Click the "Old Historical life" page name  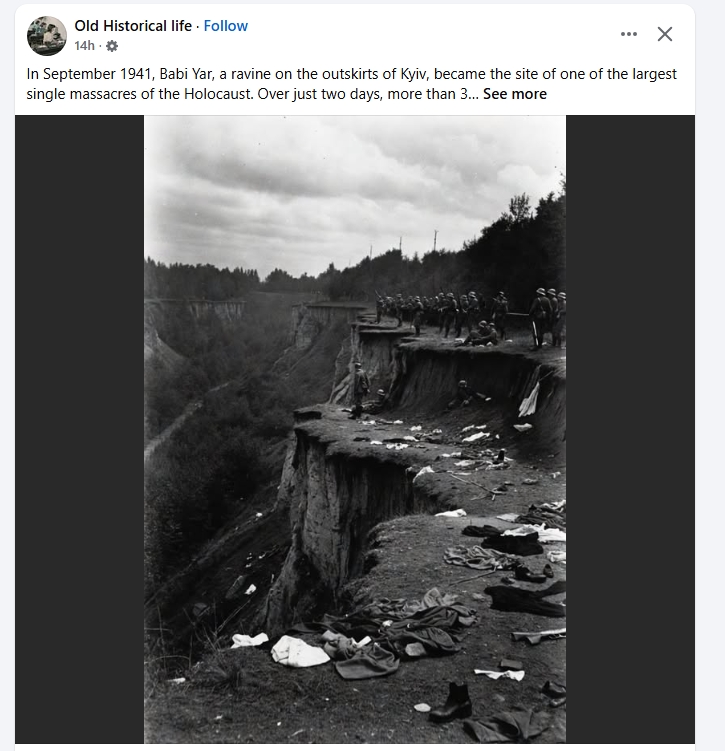click(x=133, y=26)
